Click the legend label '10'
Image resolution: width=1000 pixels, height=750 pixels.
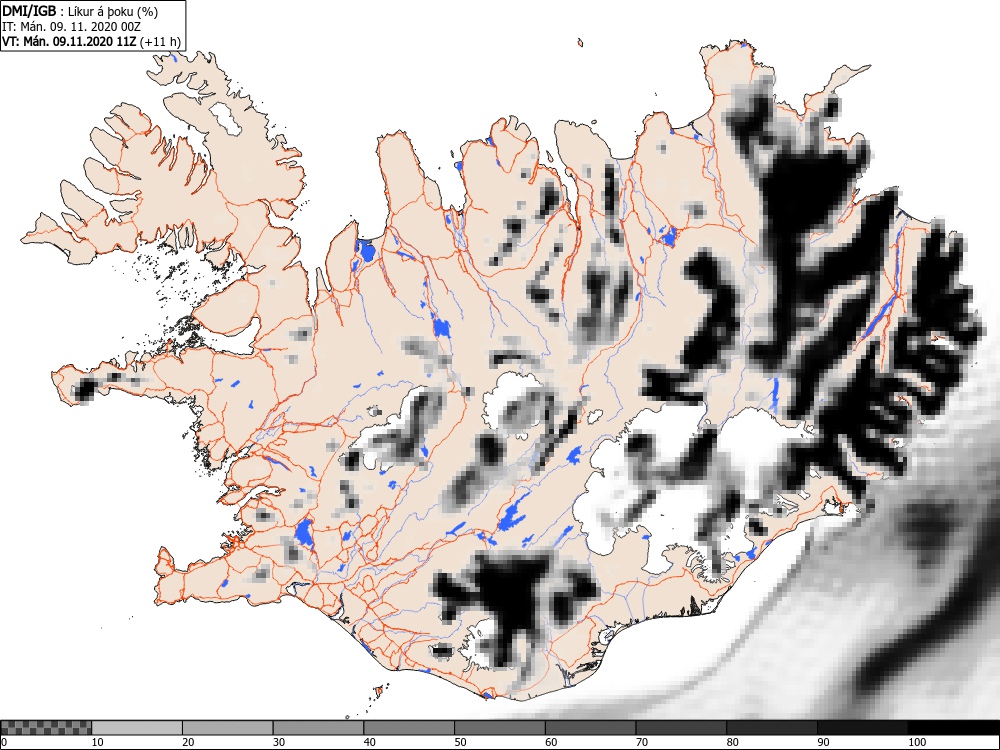[98, 742]
